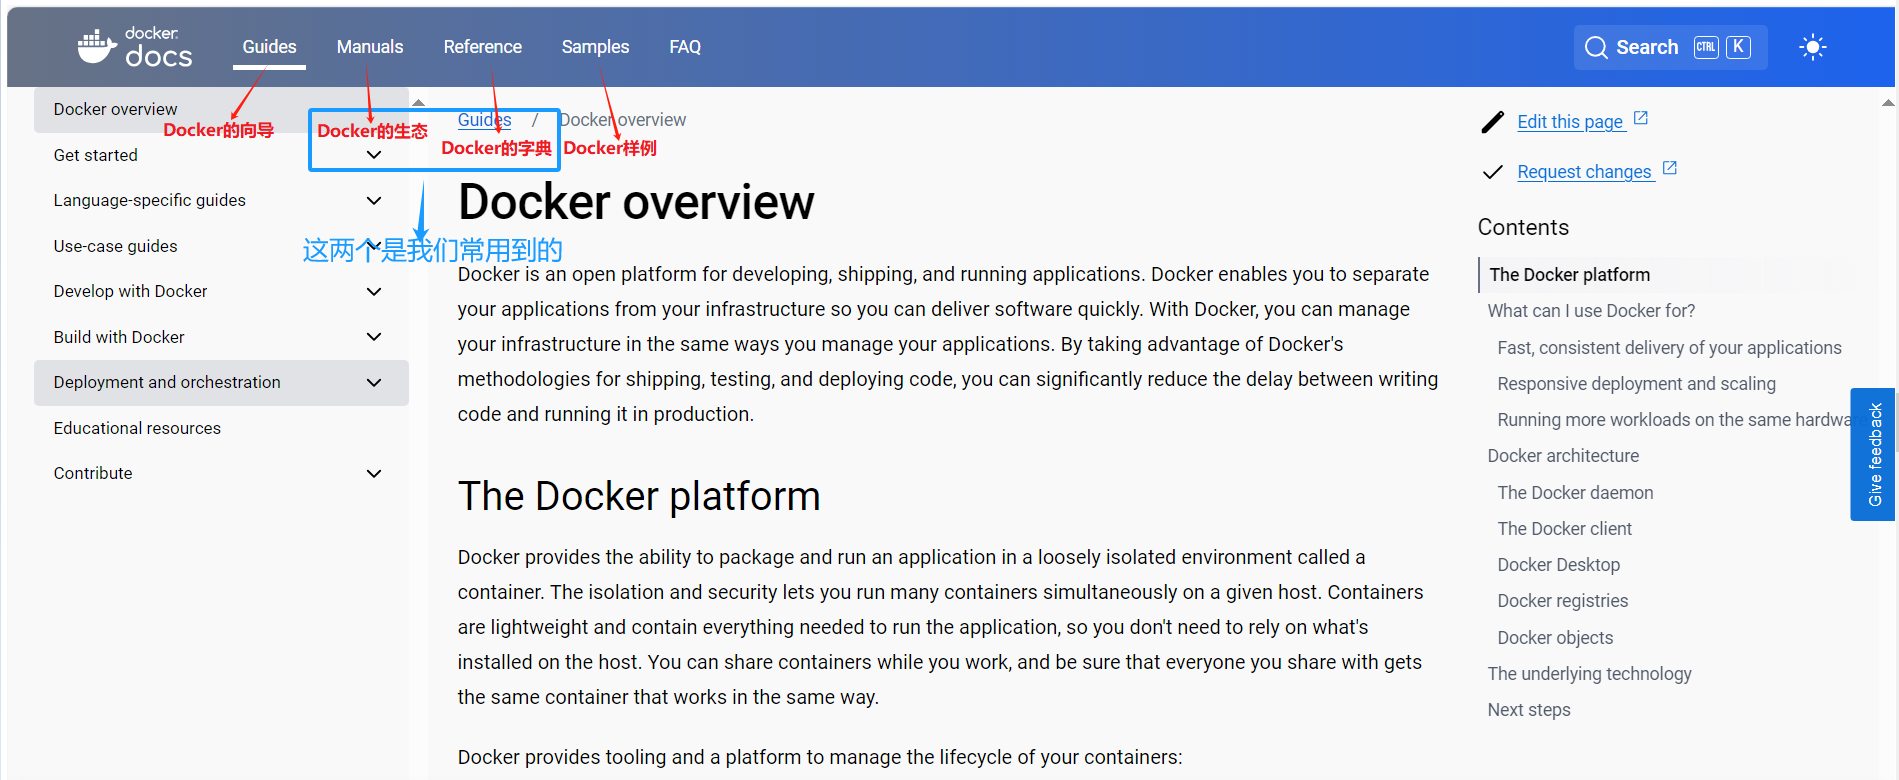Viewport: 1899px width, 780px height.
Task: Expand Develop with Docker chevron
Action: tap(374, 291)
